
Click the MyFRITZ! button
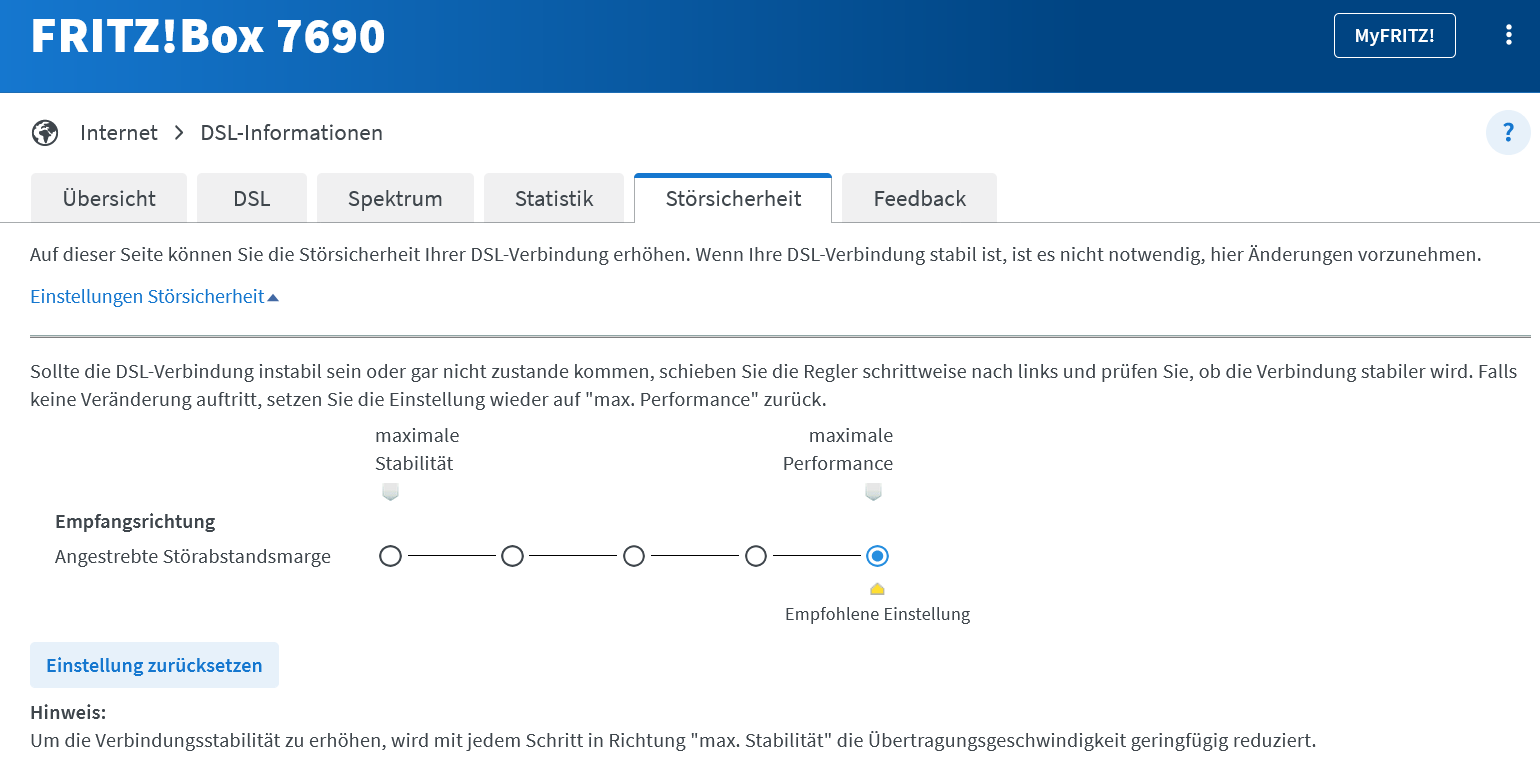coord(1394,36)
